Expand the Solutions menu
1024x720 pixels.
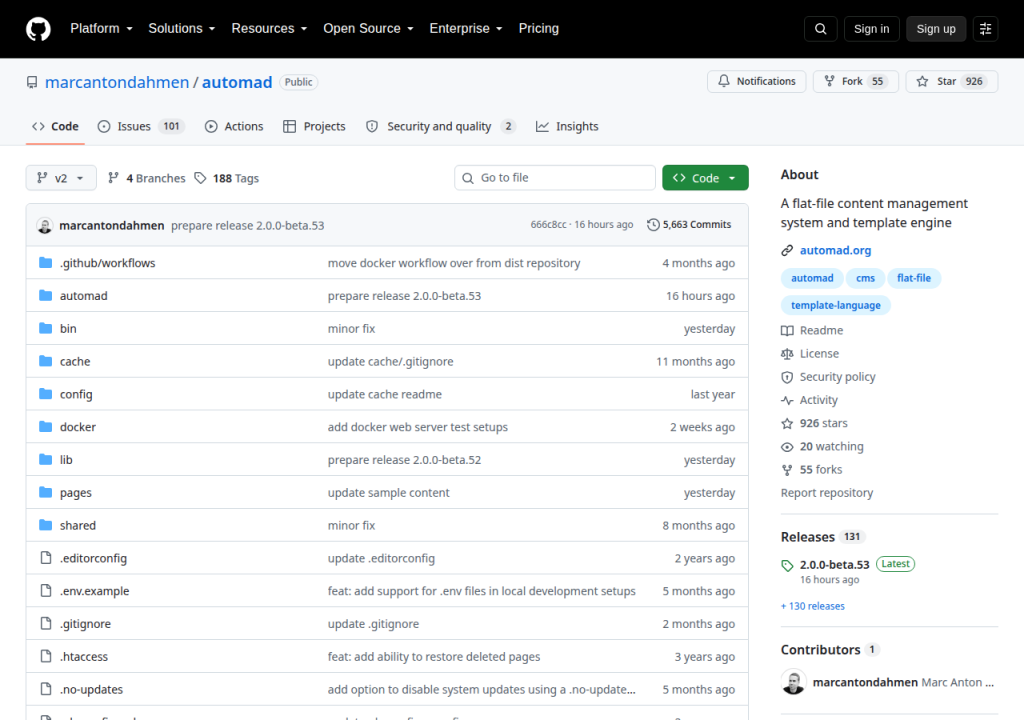[x=182, y=29]
